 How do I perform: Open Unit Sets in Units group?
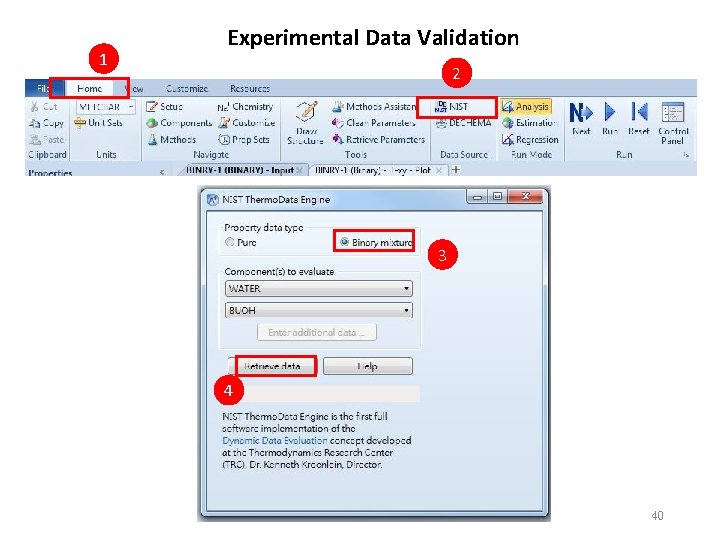point(98,123)
